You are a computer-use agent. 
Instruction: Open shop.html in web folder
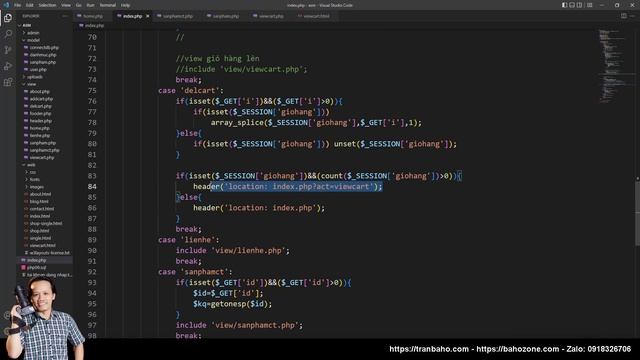click(39, 231)
